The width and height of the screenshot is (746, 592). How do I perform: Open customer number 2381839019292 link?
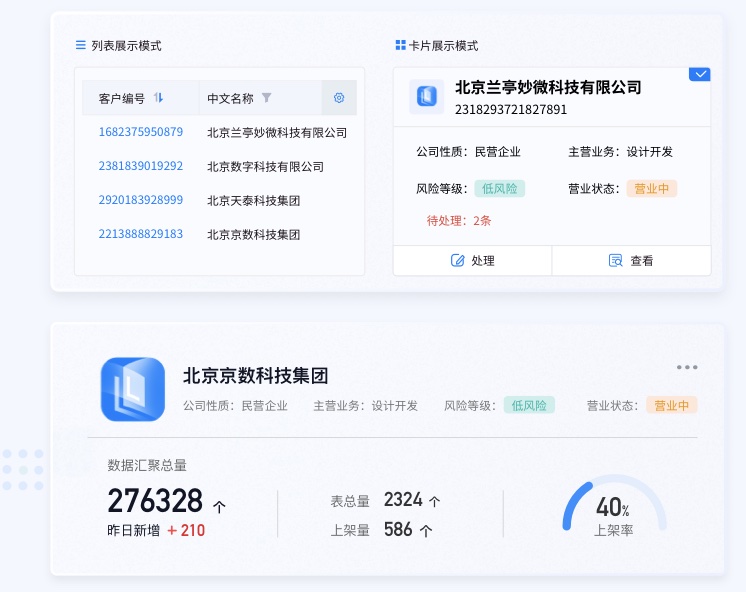141,166
